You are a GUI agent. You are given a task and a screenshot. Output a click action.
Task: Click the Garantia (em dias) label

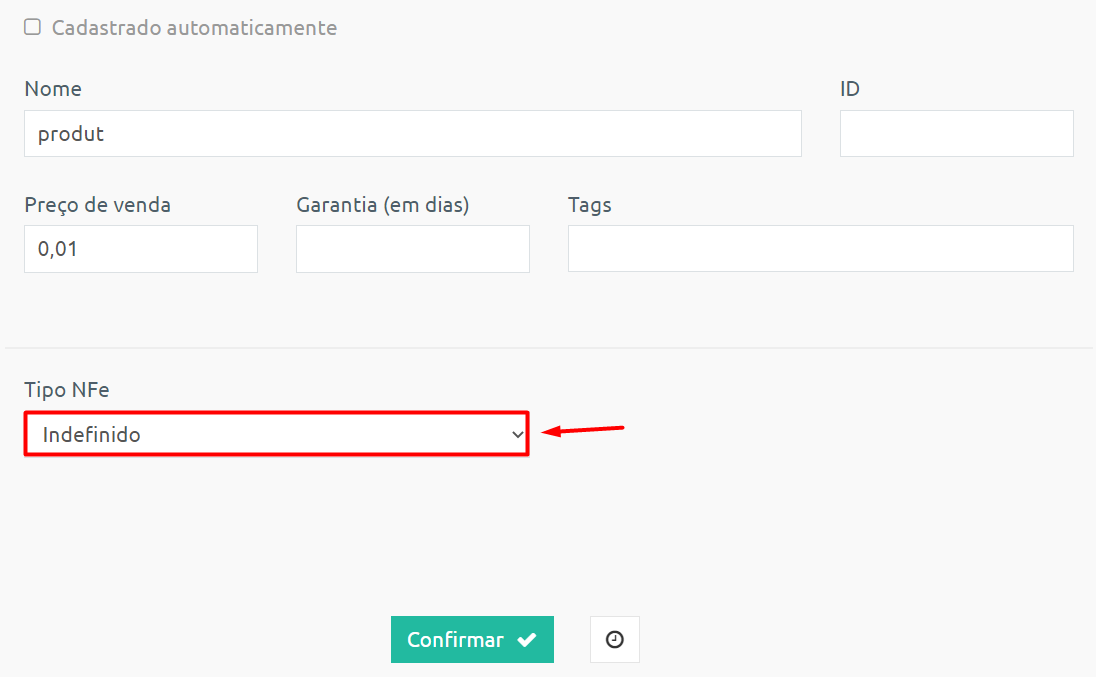click(382, 205)
